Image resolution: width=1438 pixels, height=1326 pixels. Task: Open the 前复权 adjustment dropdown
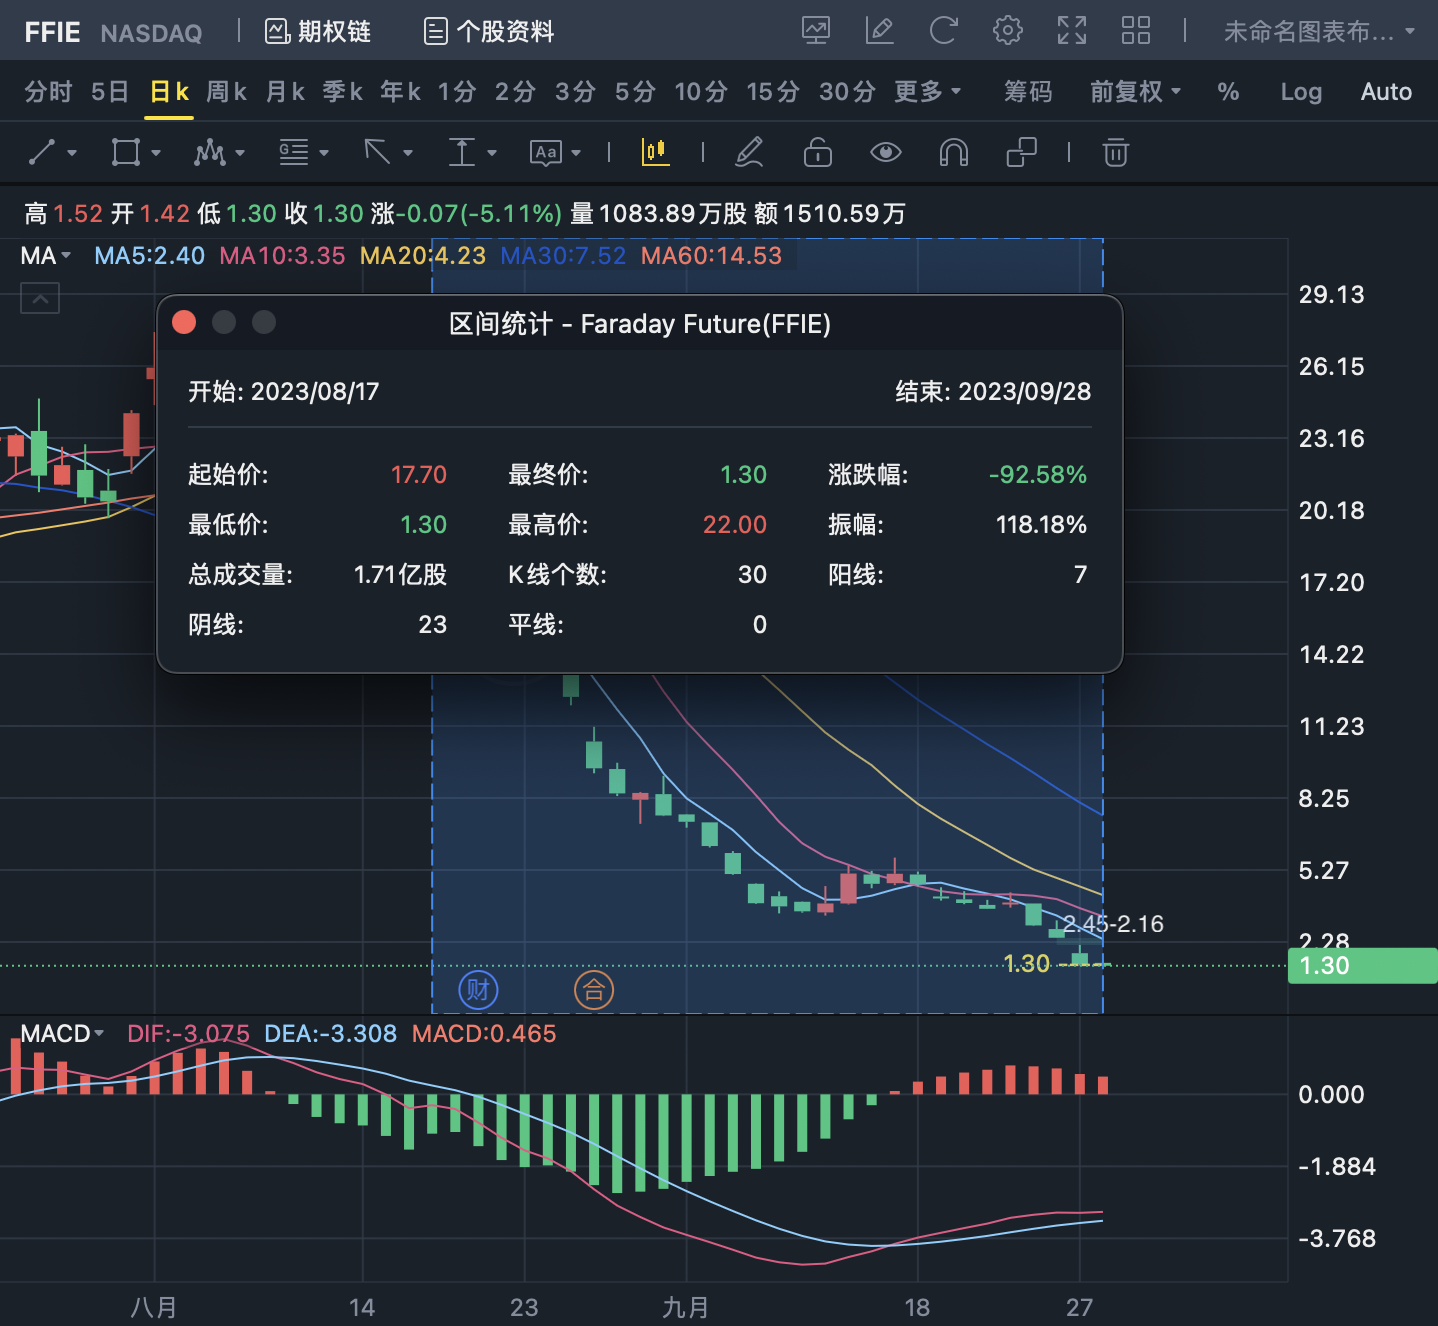pyautogui.click(x=1136, y=92)
